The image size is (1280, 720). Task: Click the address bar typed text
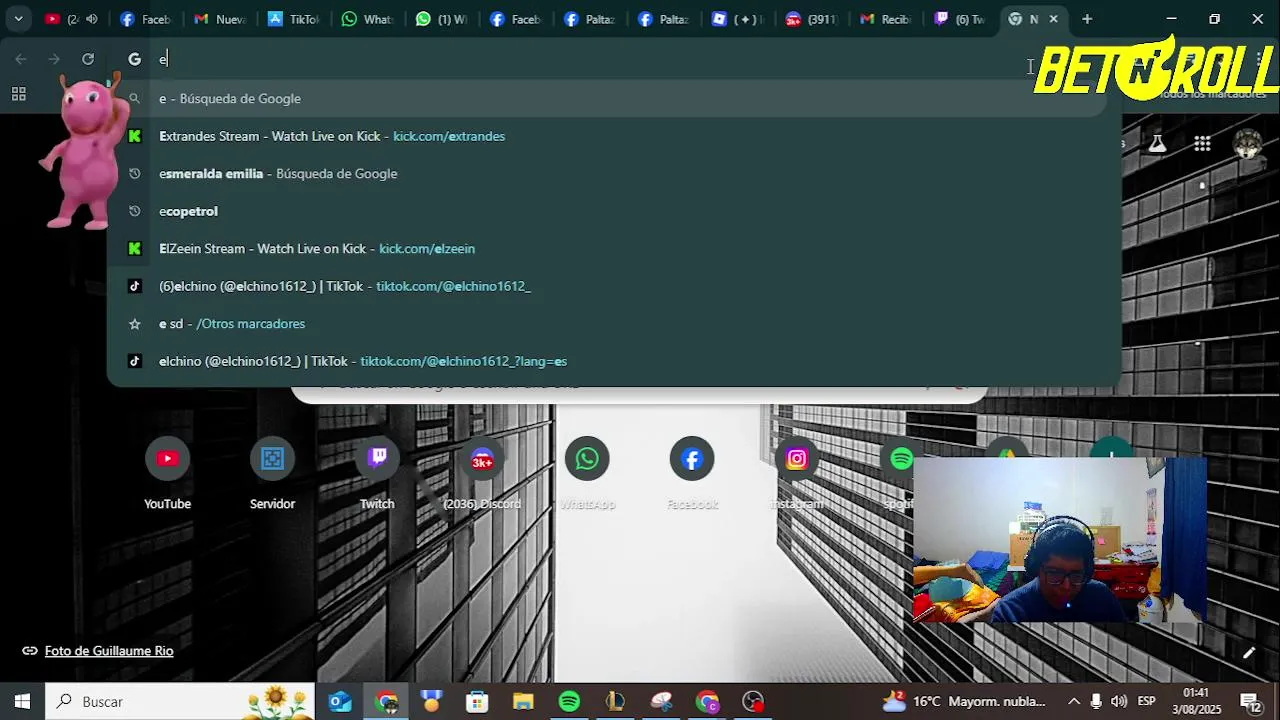point(163,59)
